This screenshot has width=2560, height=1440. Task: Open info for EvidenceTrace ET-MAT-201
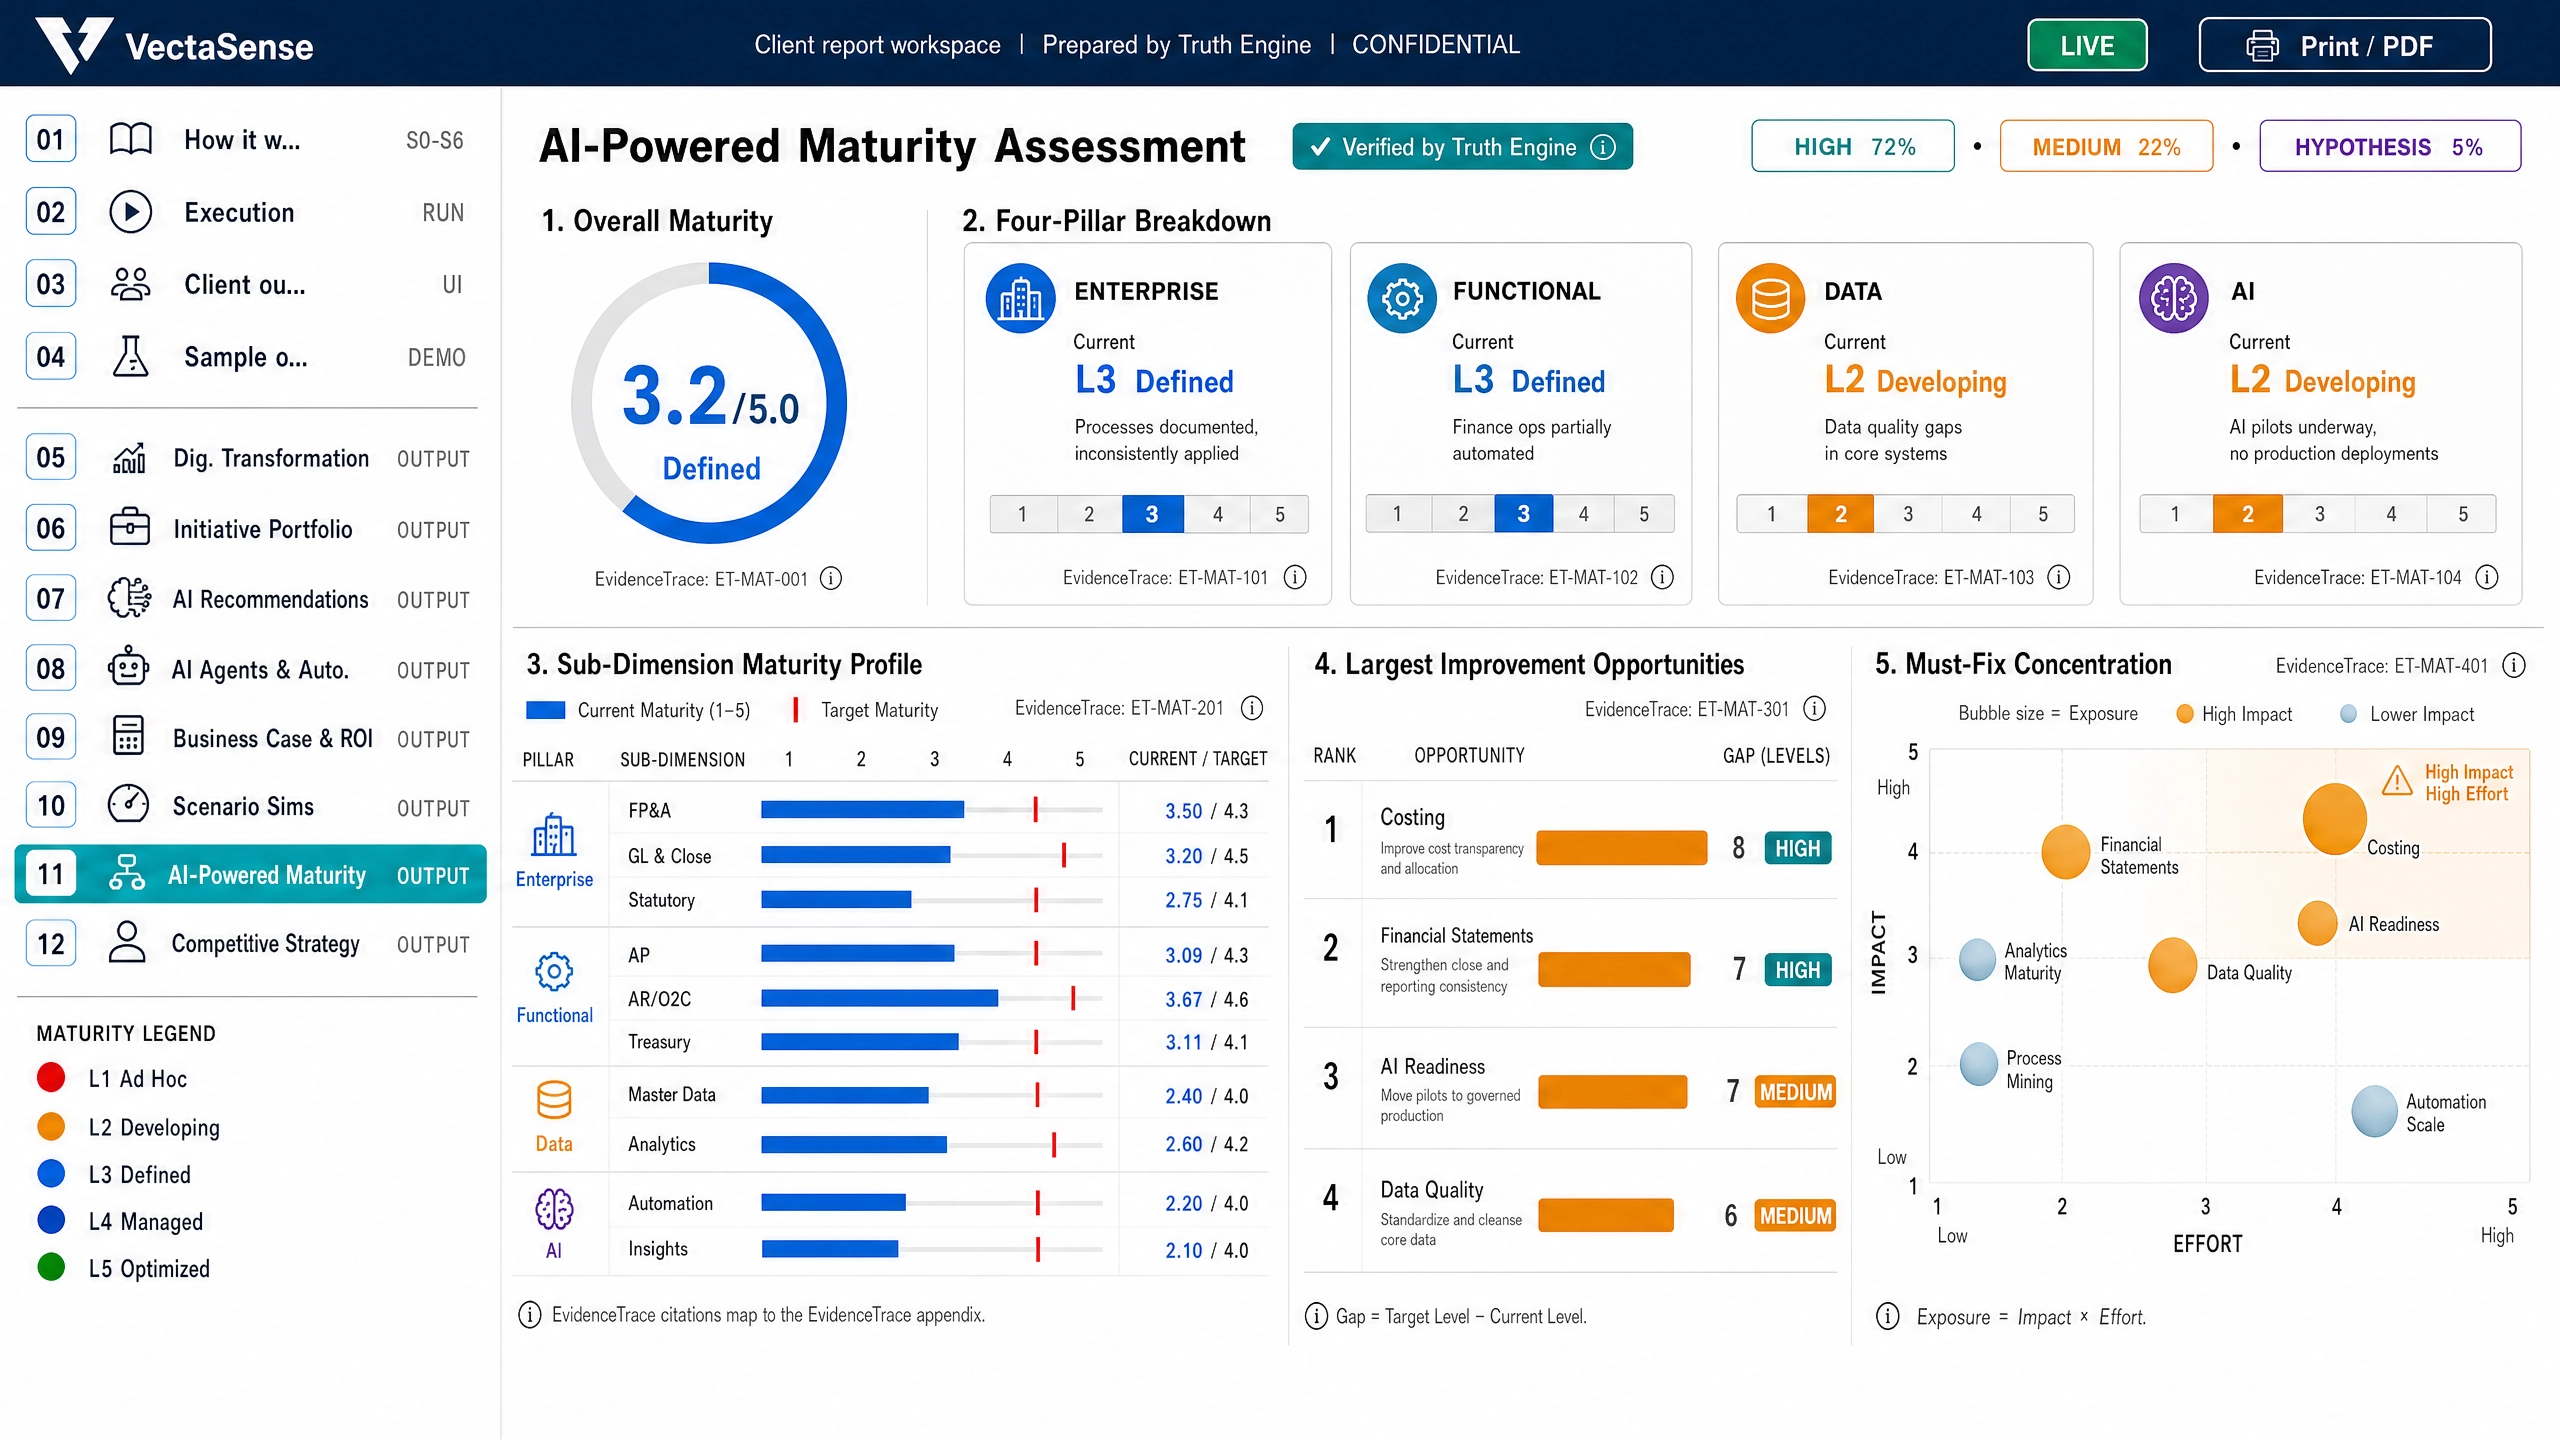tap(1252, 708)
